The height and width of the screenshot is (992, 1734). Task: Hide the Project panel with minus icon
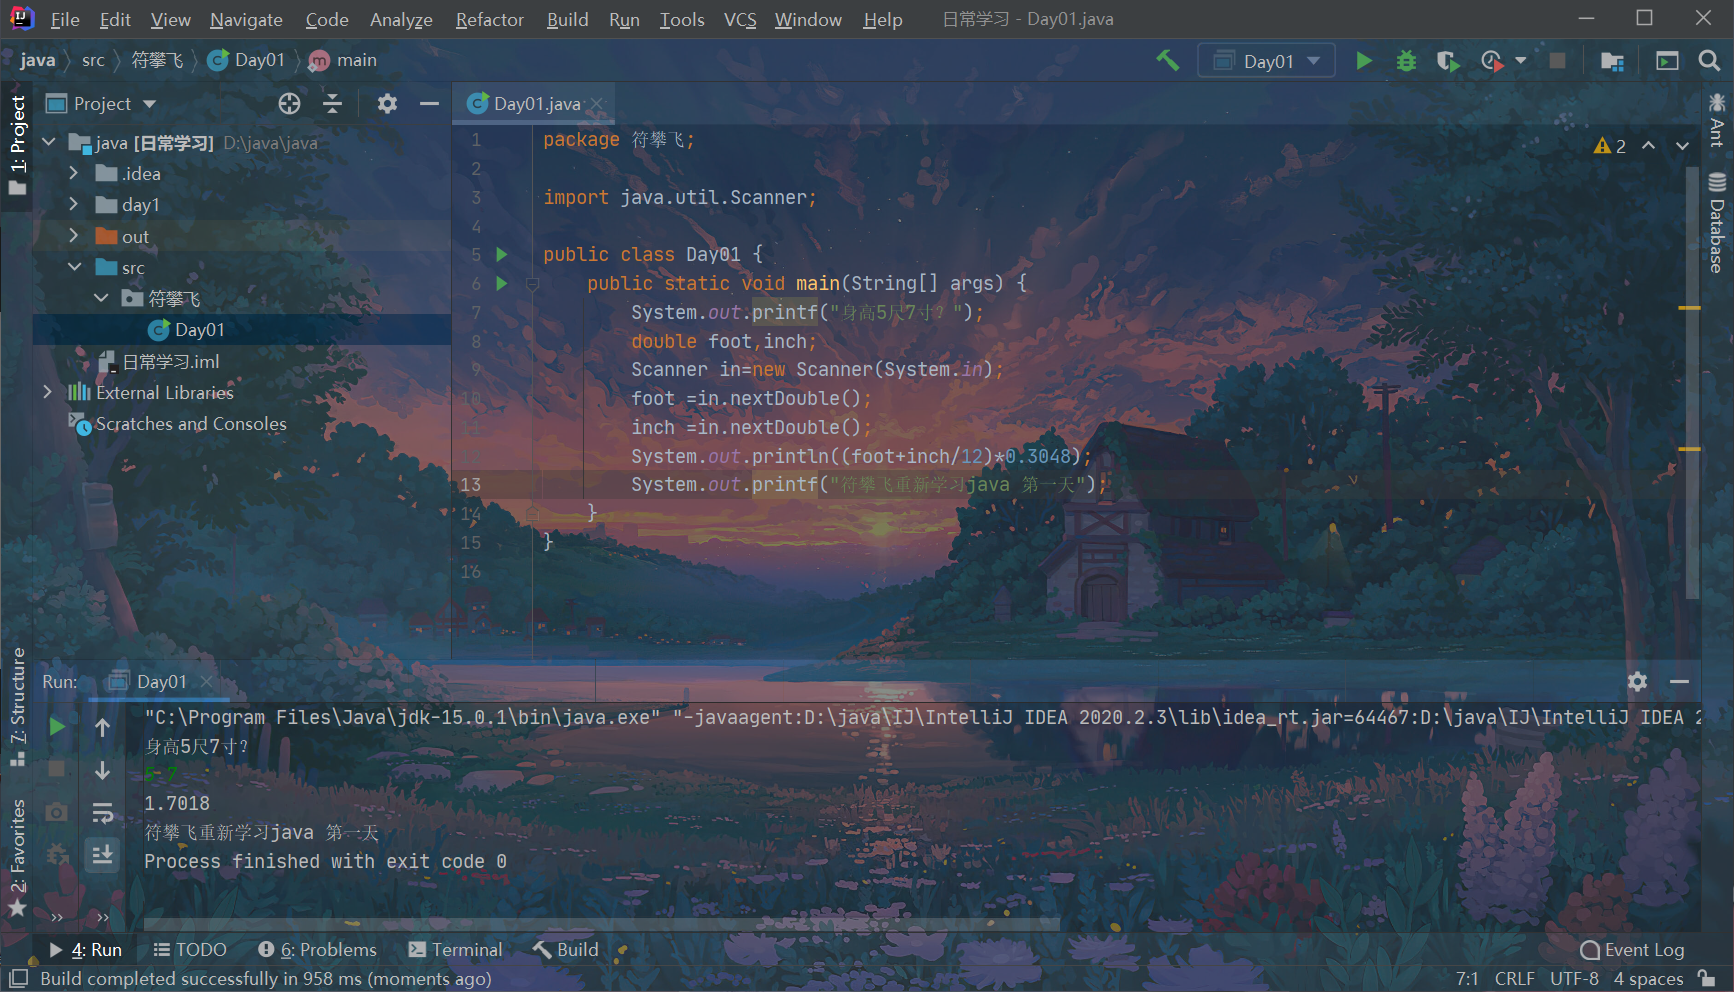(429, 103)
